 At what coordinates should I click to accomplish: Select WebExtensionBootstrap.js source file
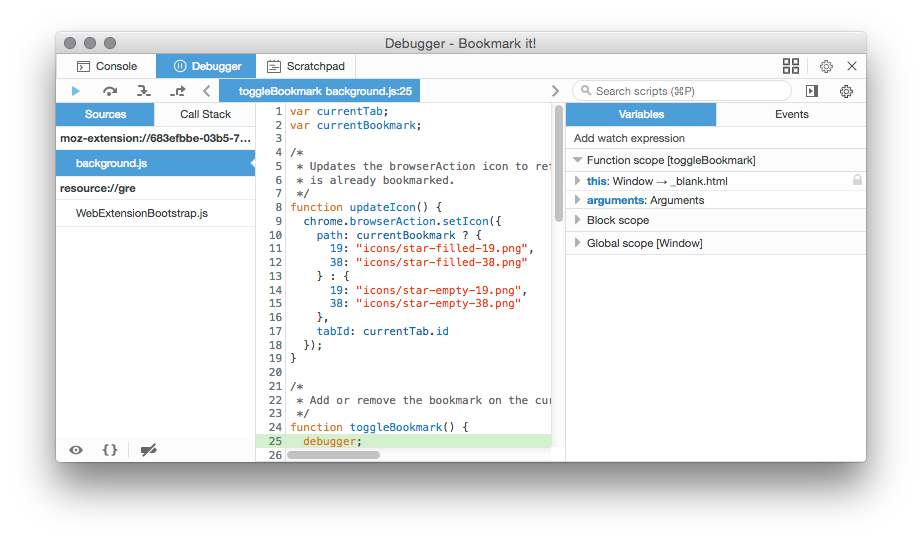click(141, 213)
